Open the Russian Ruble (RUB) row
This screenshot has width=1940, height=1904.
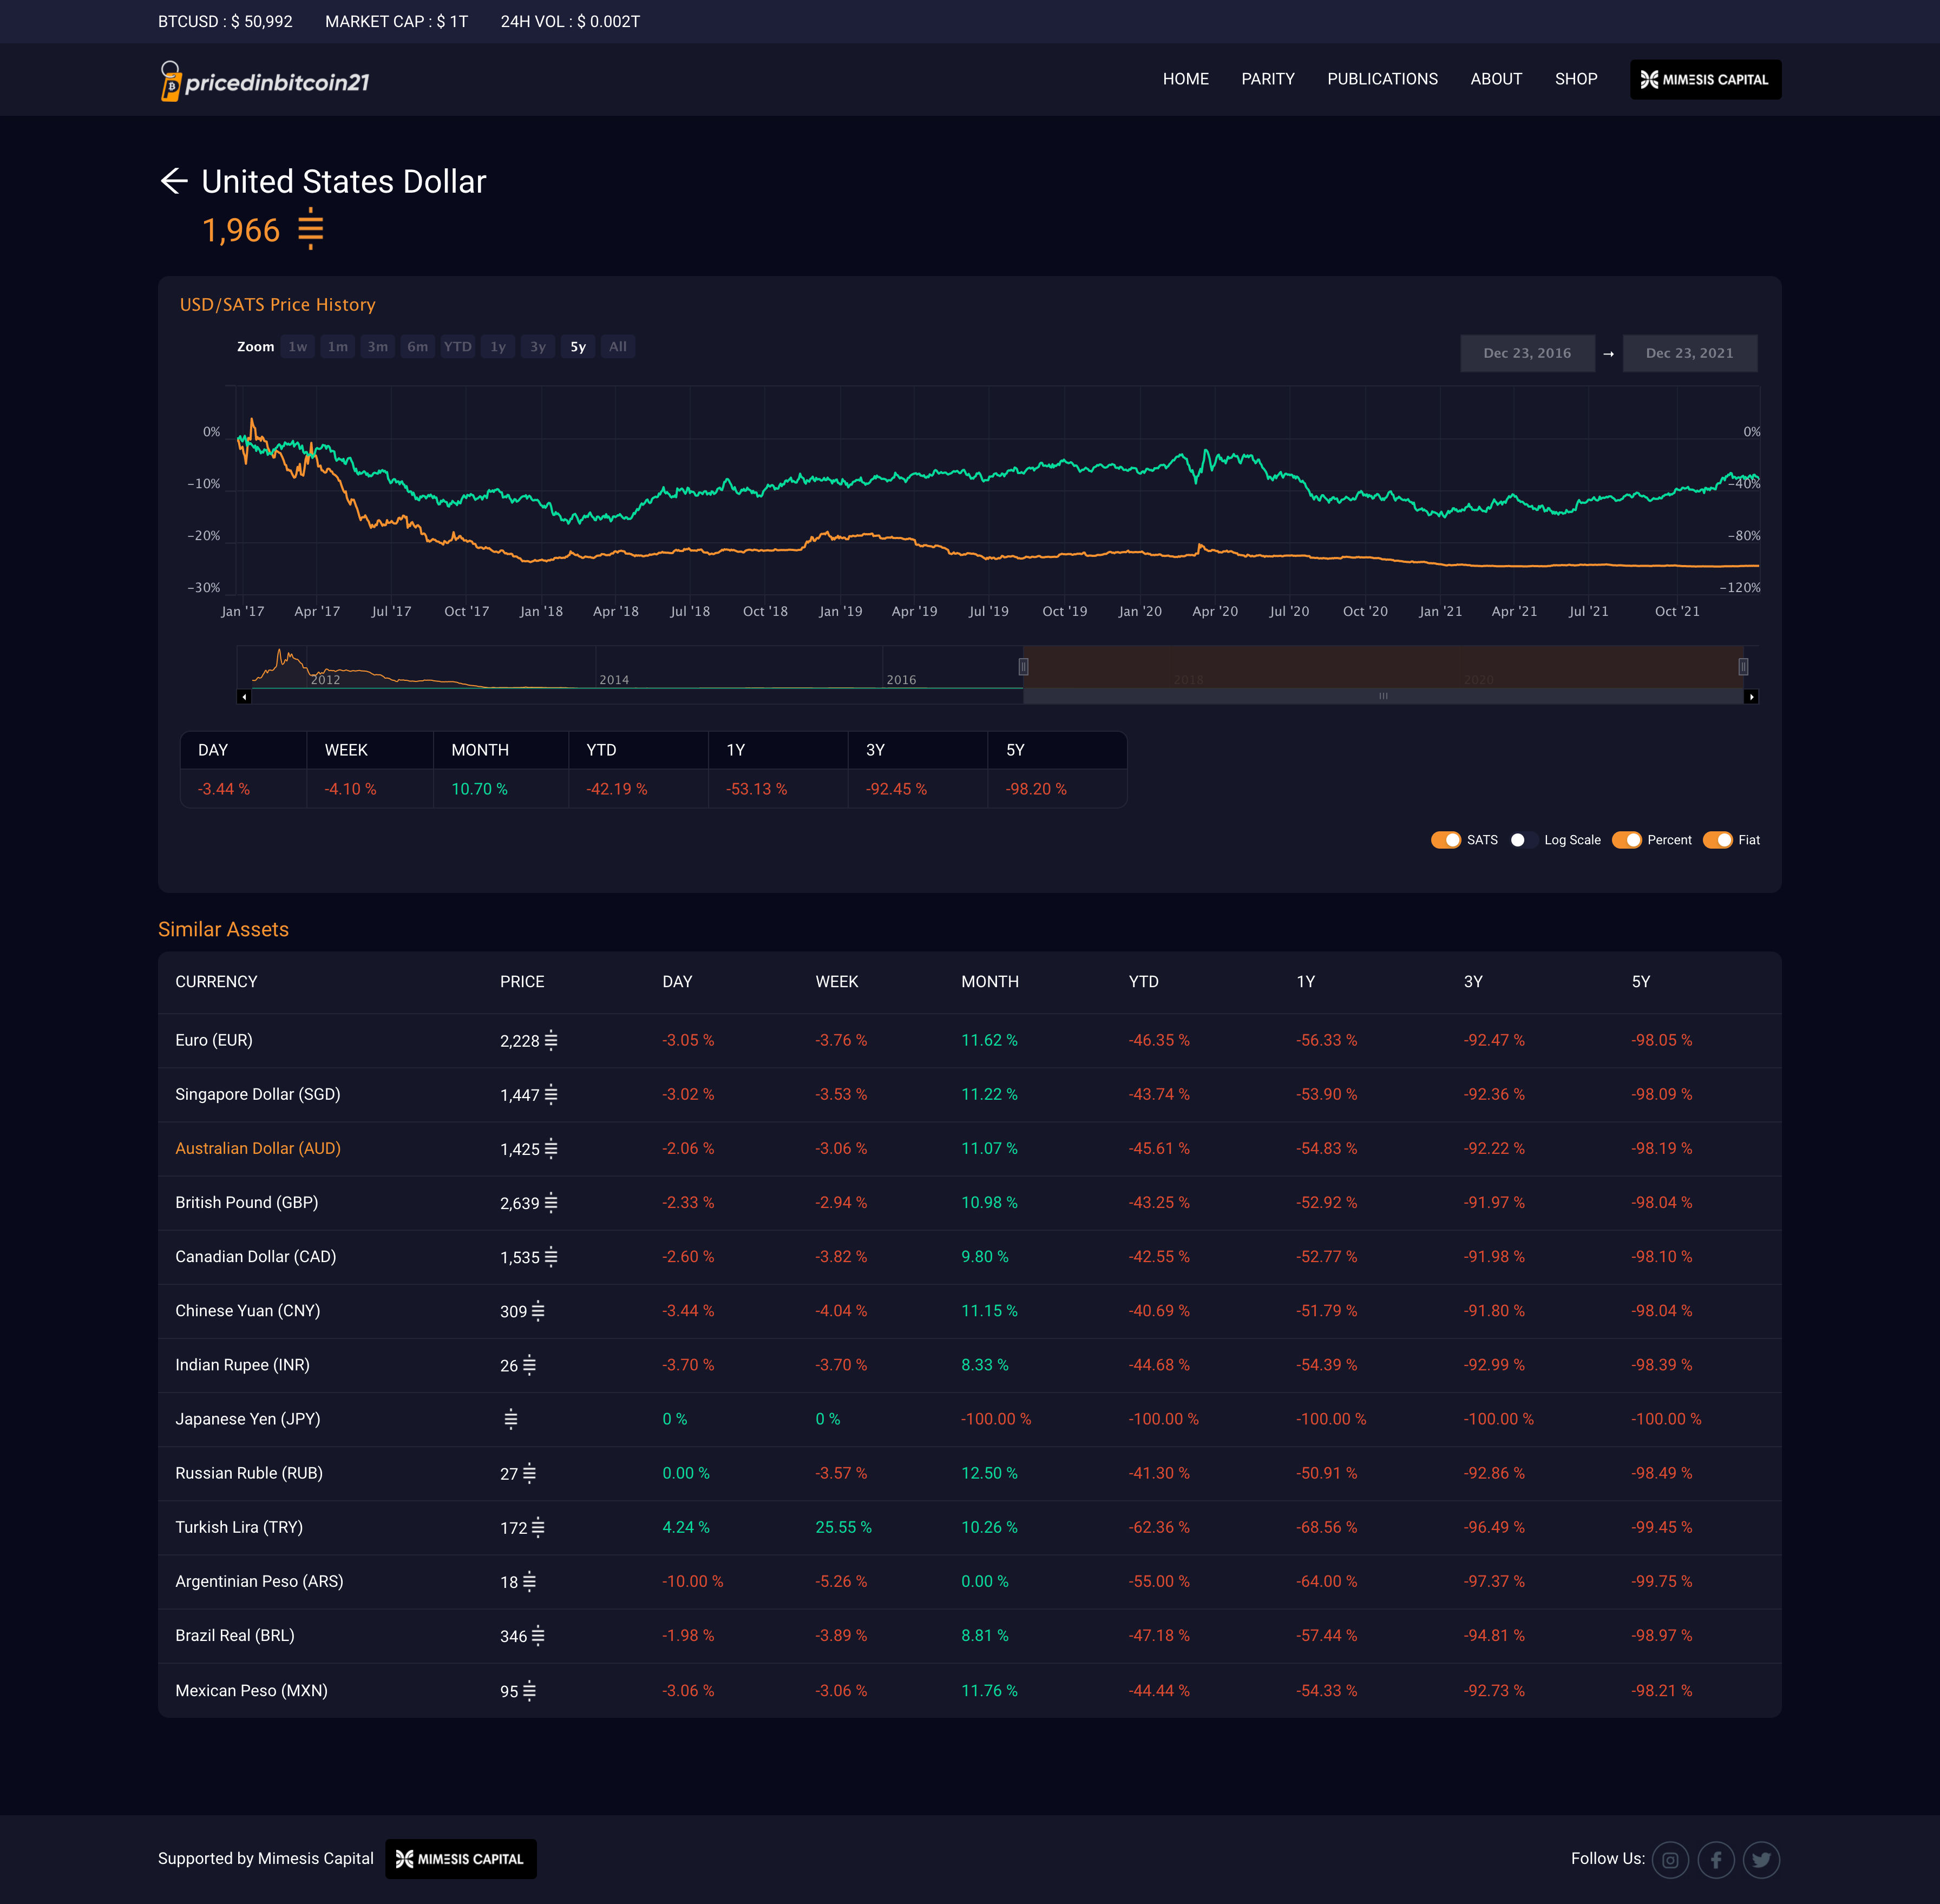pyautogui.click(x=969, y=1473)
